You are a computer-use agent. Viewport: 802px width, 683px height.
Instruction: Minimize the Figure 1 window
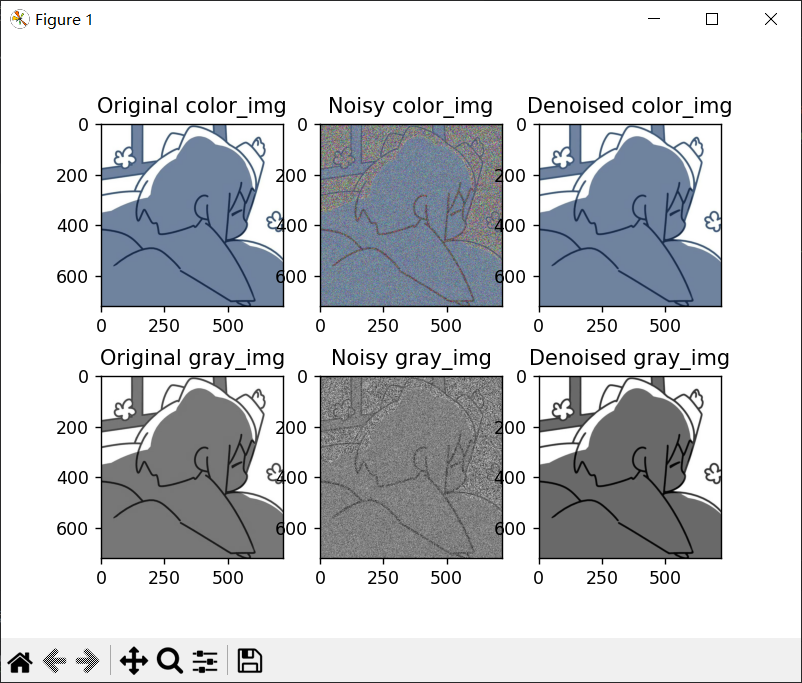[654, 19]
